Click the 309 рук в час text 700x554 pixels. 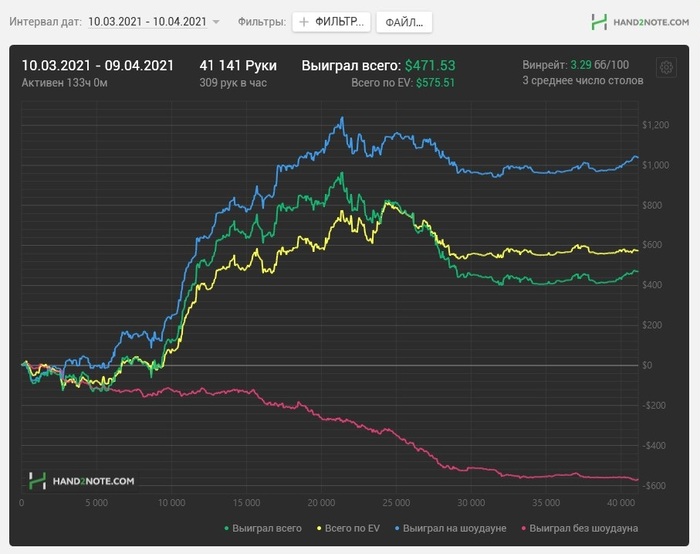click(233, 83)
